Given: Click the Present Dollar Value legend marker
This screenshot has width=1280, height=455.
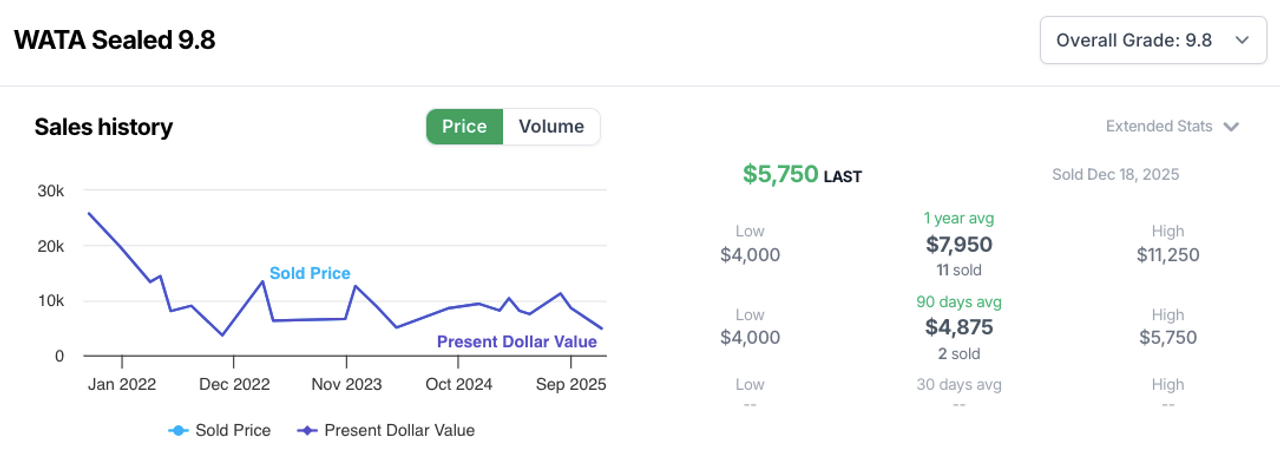Looking at the screenshot, I should [307, 430].
